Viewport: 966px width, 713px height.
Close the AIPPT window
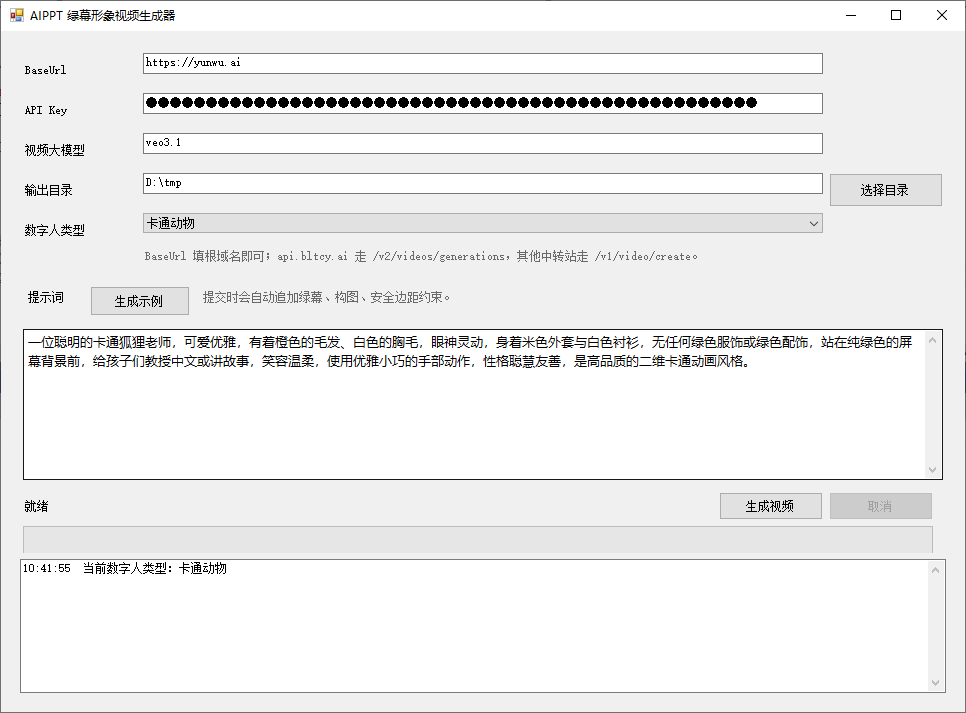click(x=942, y=15)
